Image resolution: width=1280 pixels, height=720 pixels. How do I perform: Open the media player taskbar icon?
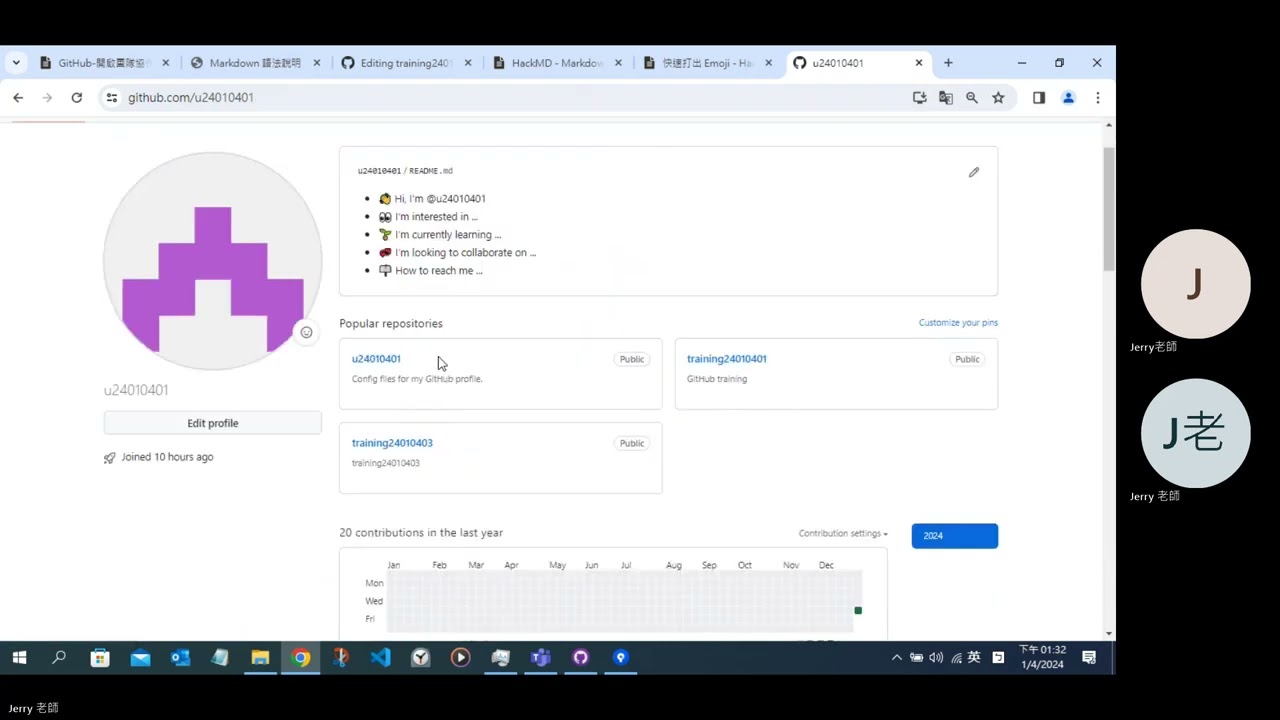(x=460, y=658)
